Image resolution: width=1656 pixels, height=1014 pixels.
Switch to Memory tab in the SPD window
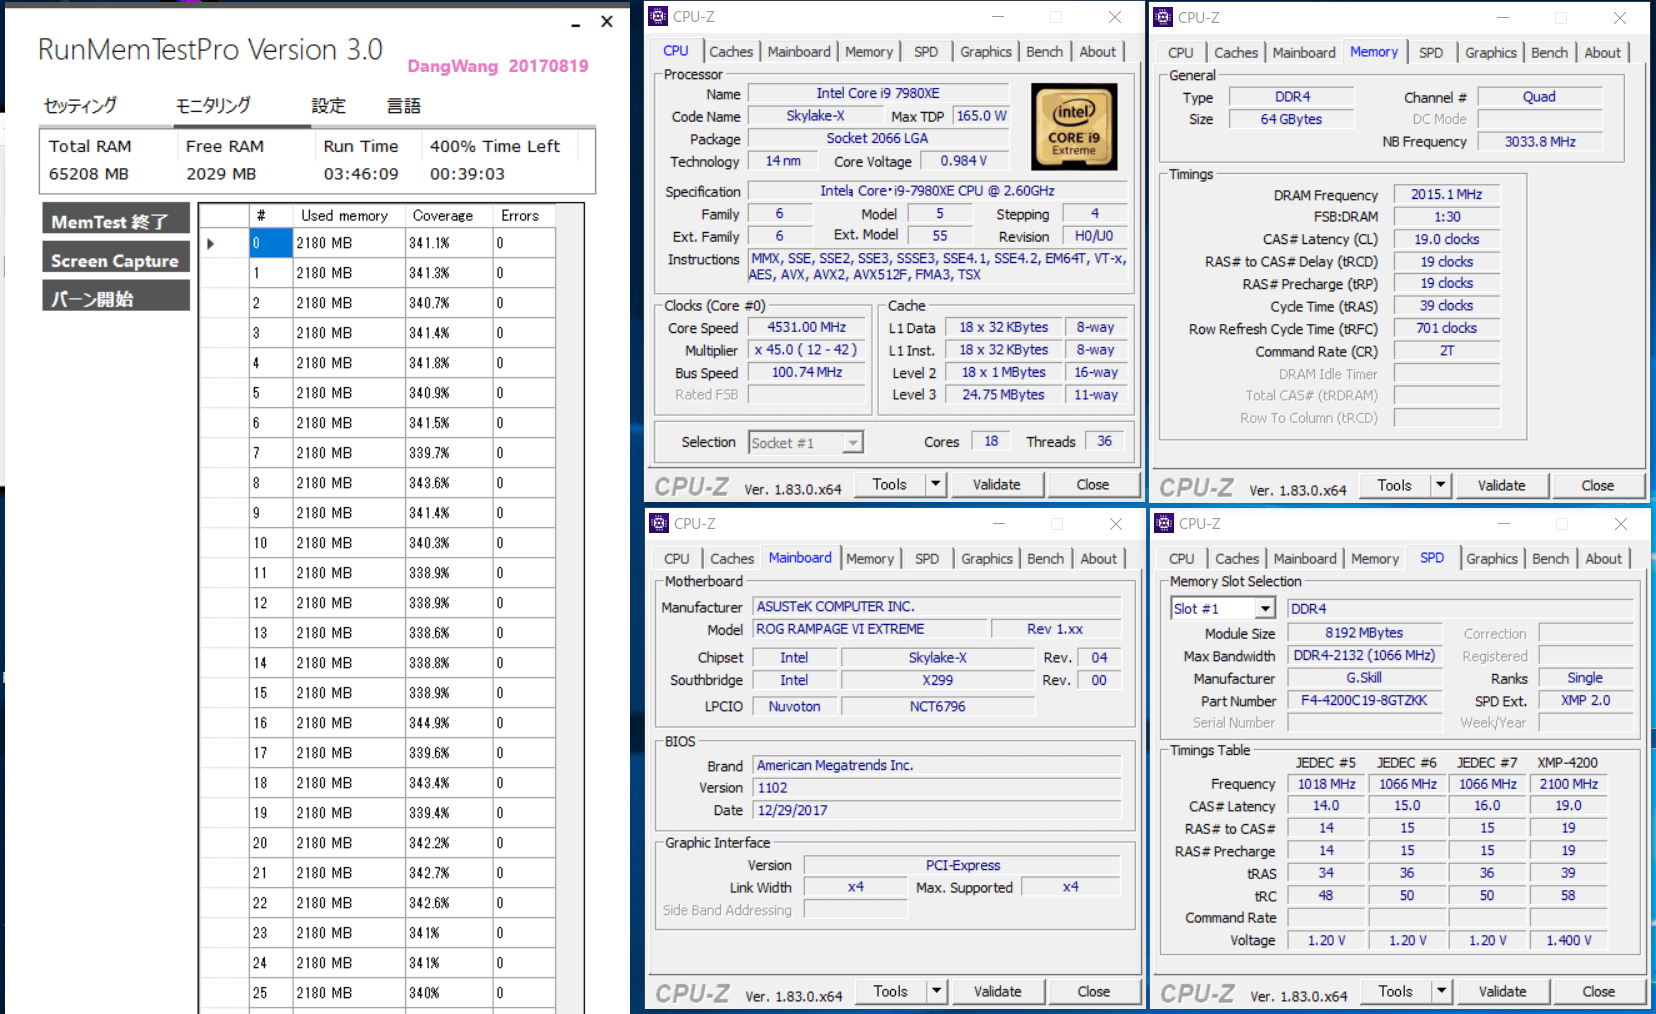click(1375, 558)
